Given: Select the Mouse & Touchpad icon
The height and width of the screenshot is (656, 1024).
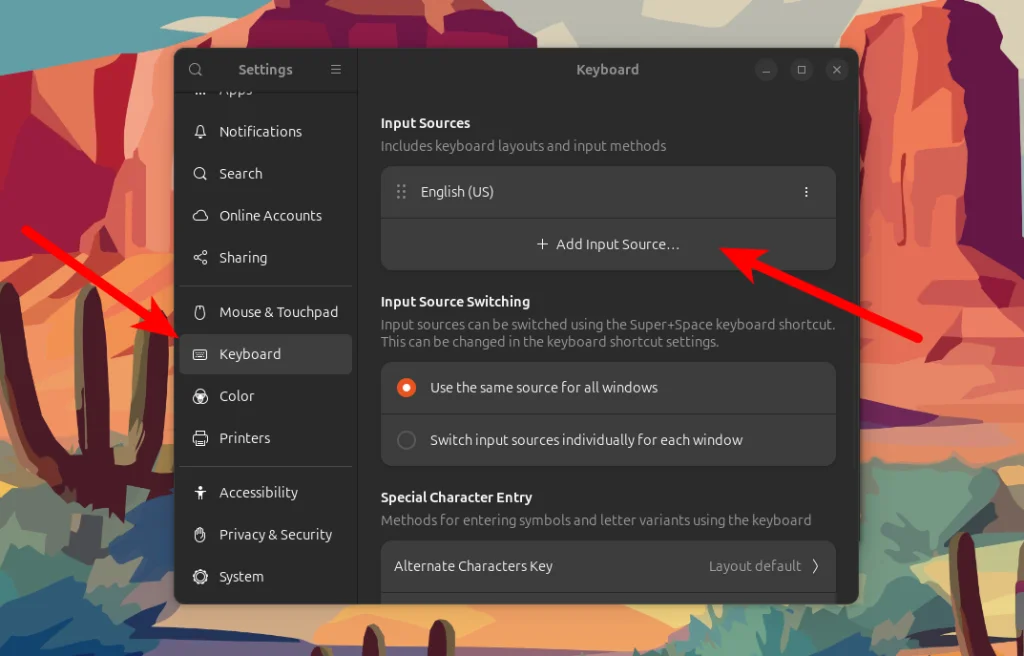Looking at the screenshot, I should [x=202, y=311].
